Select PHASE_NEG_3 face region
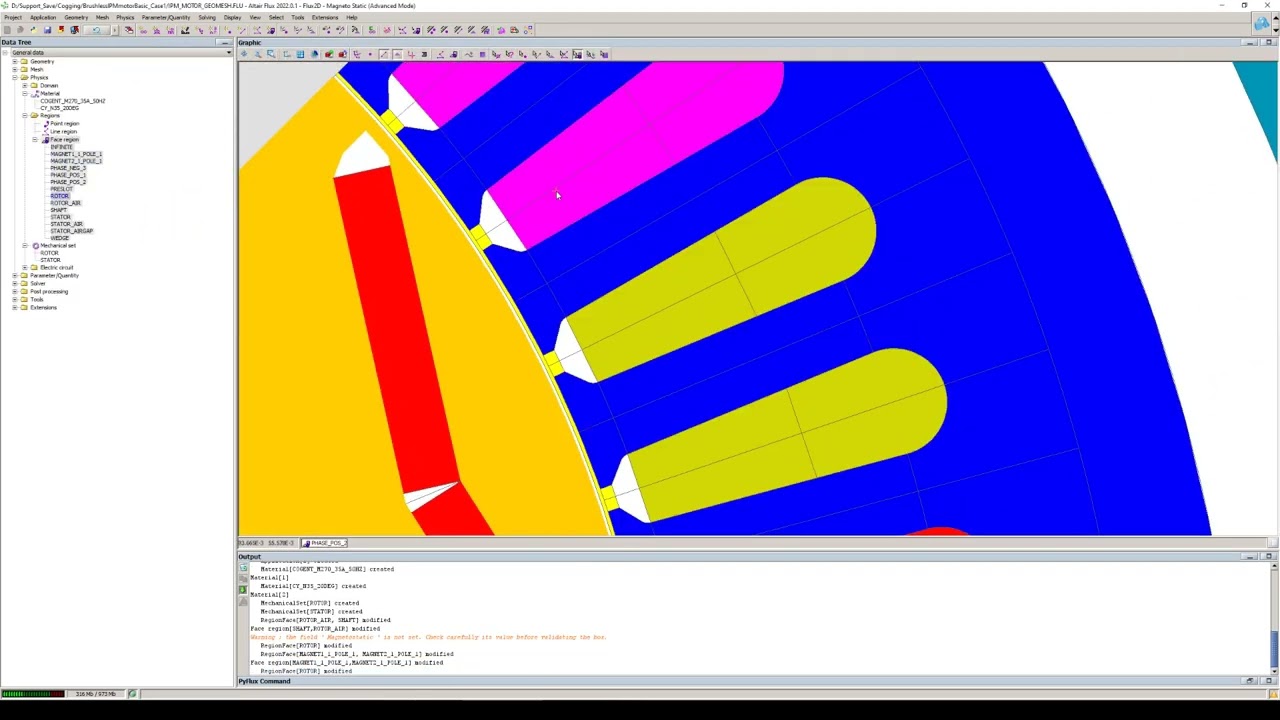The image size is (1280, 720). coord(68,168)
